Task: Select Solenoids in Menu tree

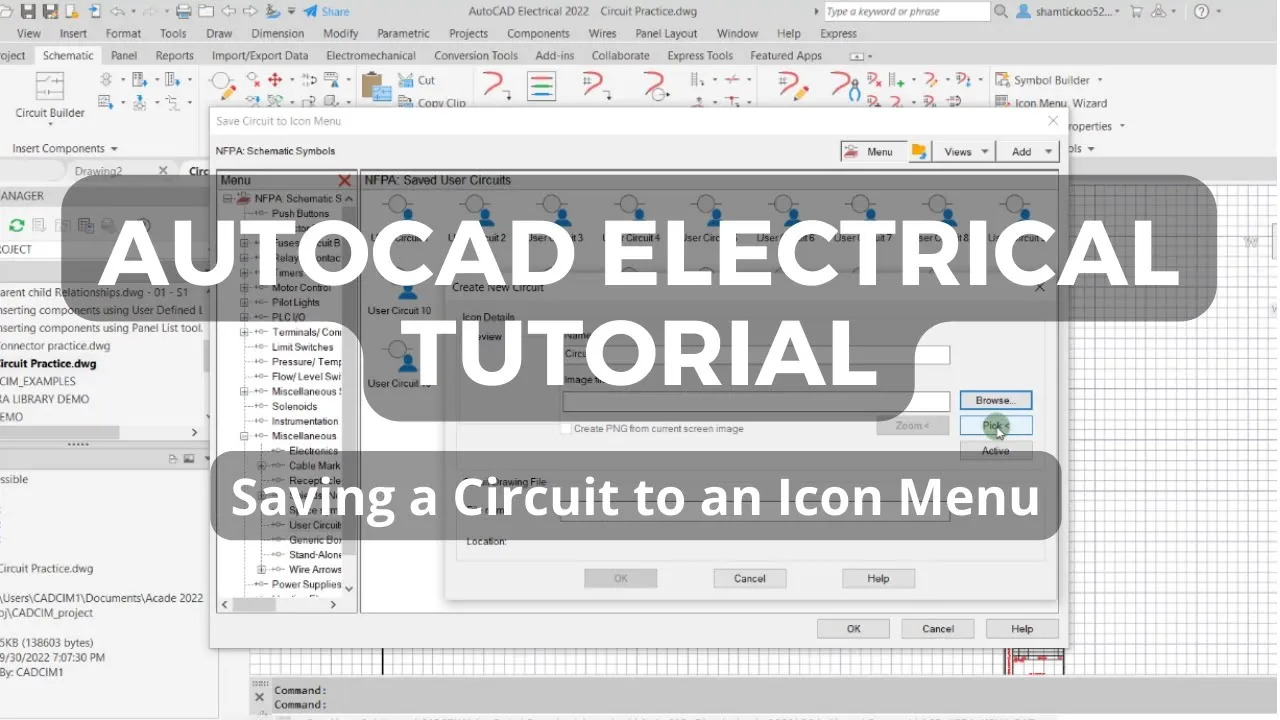Action: (x=294, y=406)
